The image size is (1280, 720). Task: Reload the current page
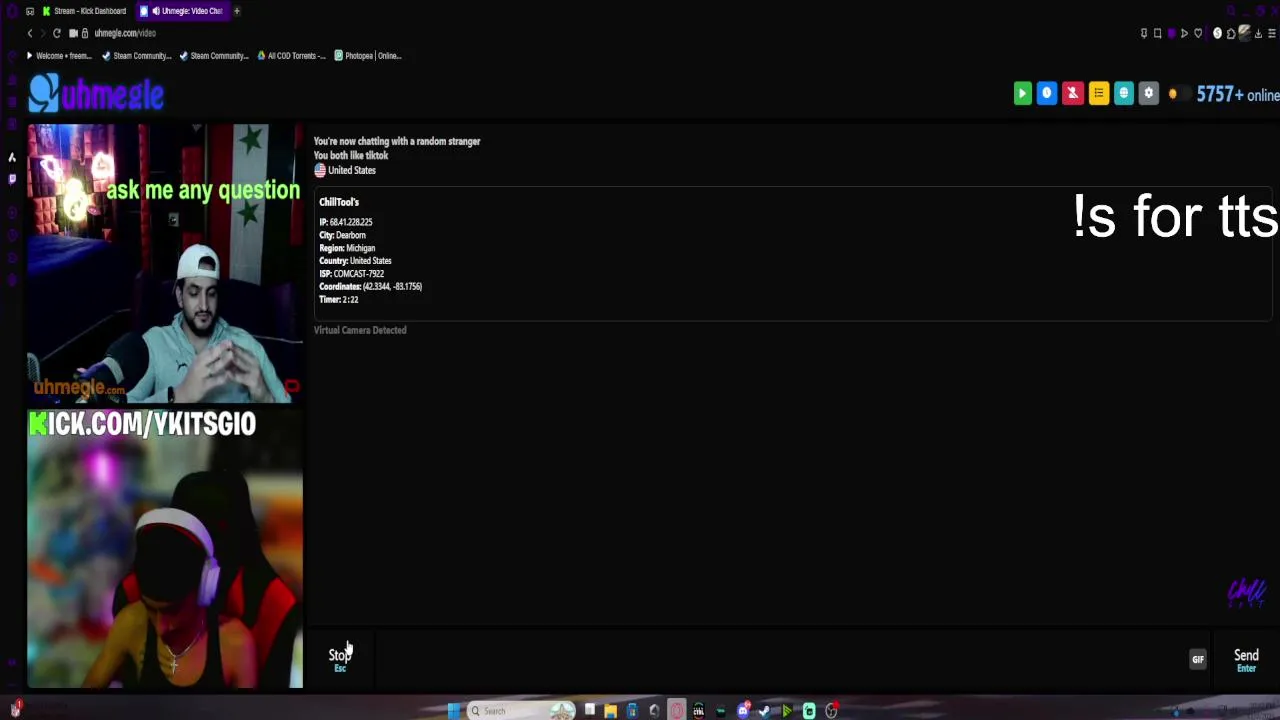pos(56,33)
